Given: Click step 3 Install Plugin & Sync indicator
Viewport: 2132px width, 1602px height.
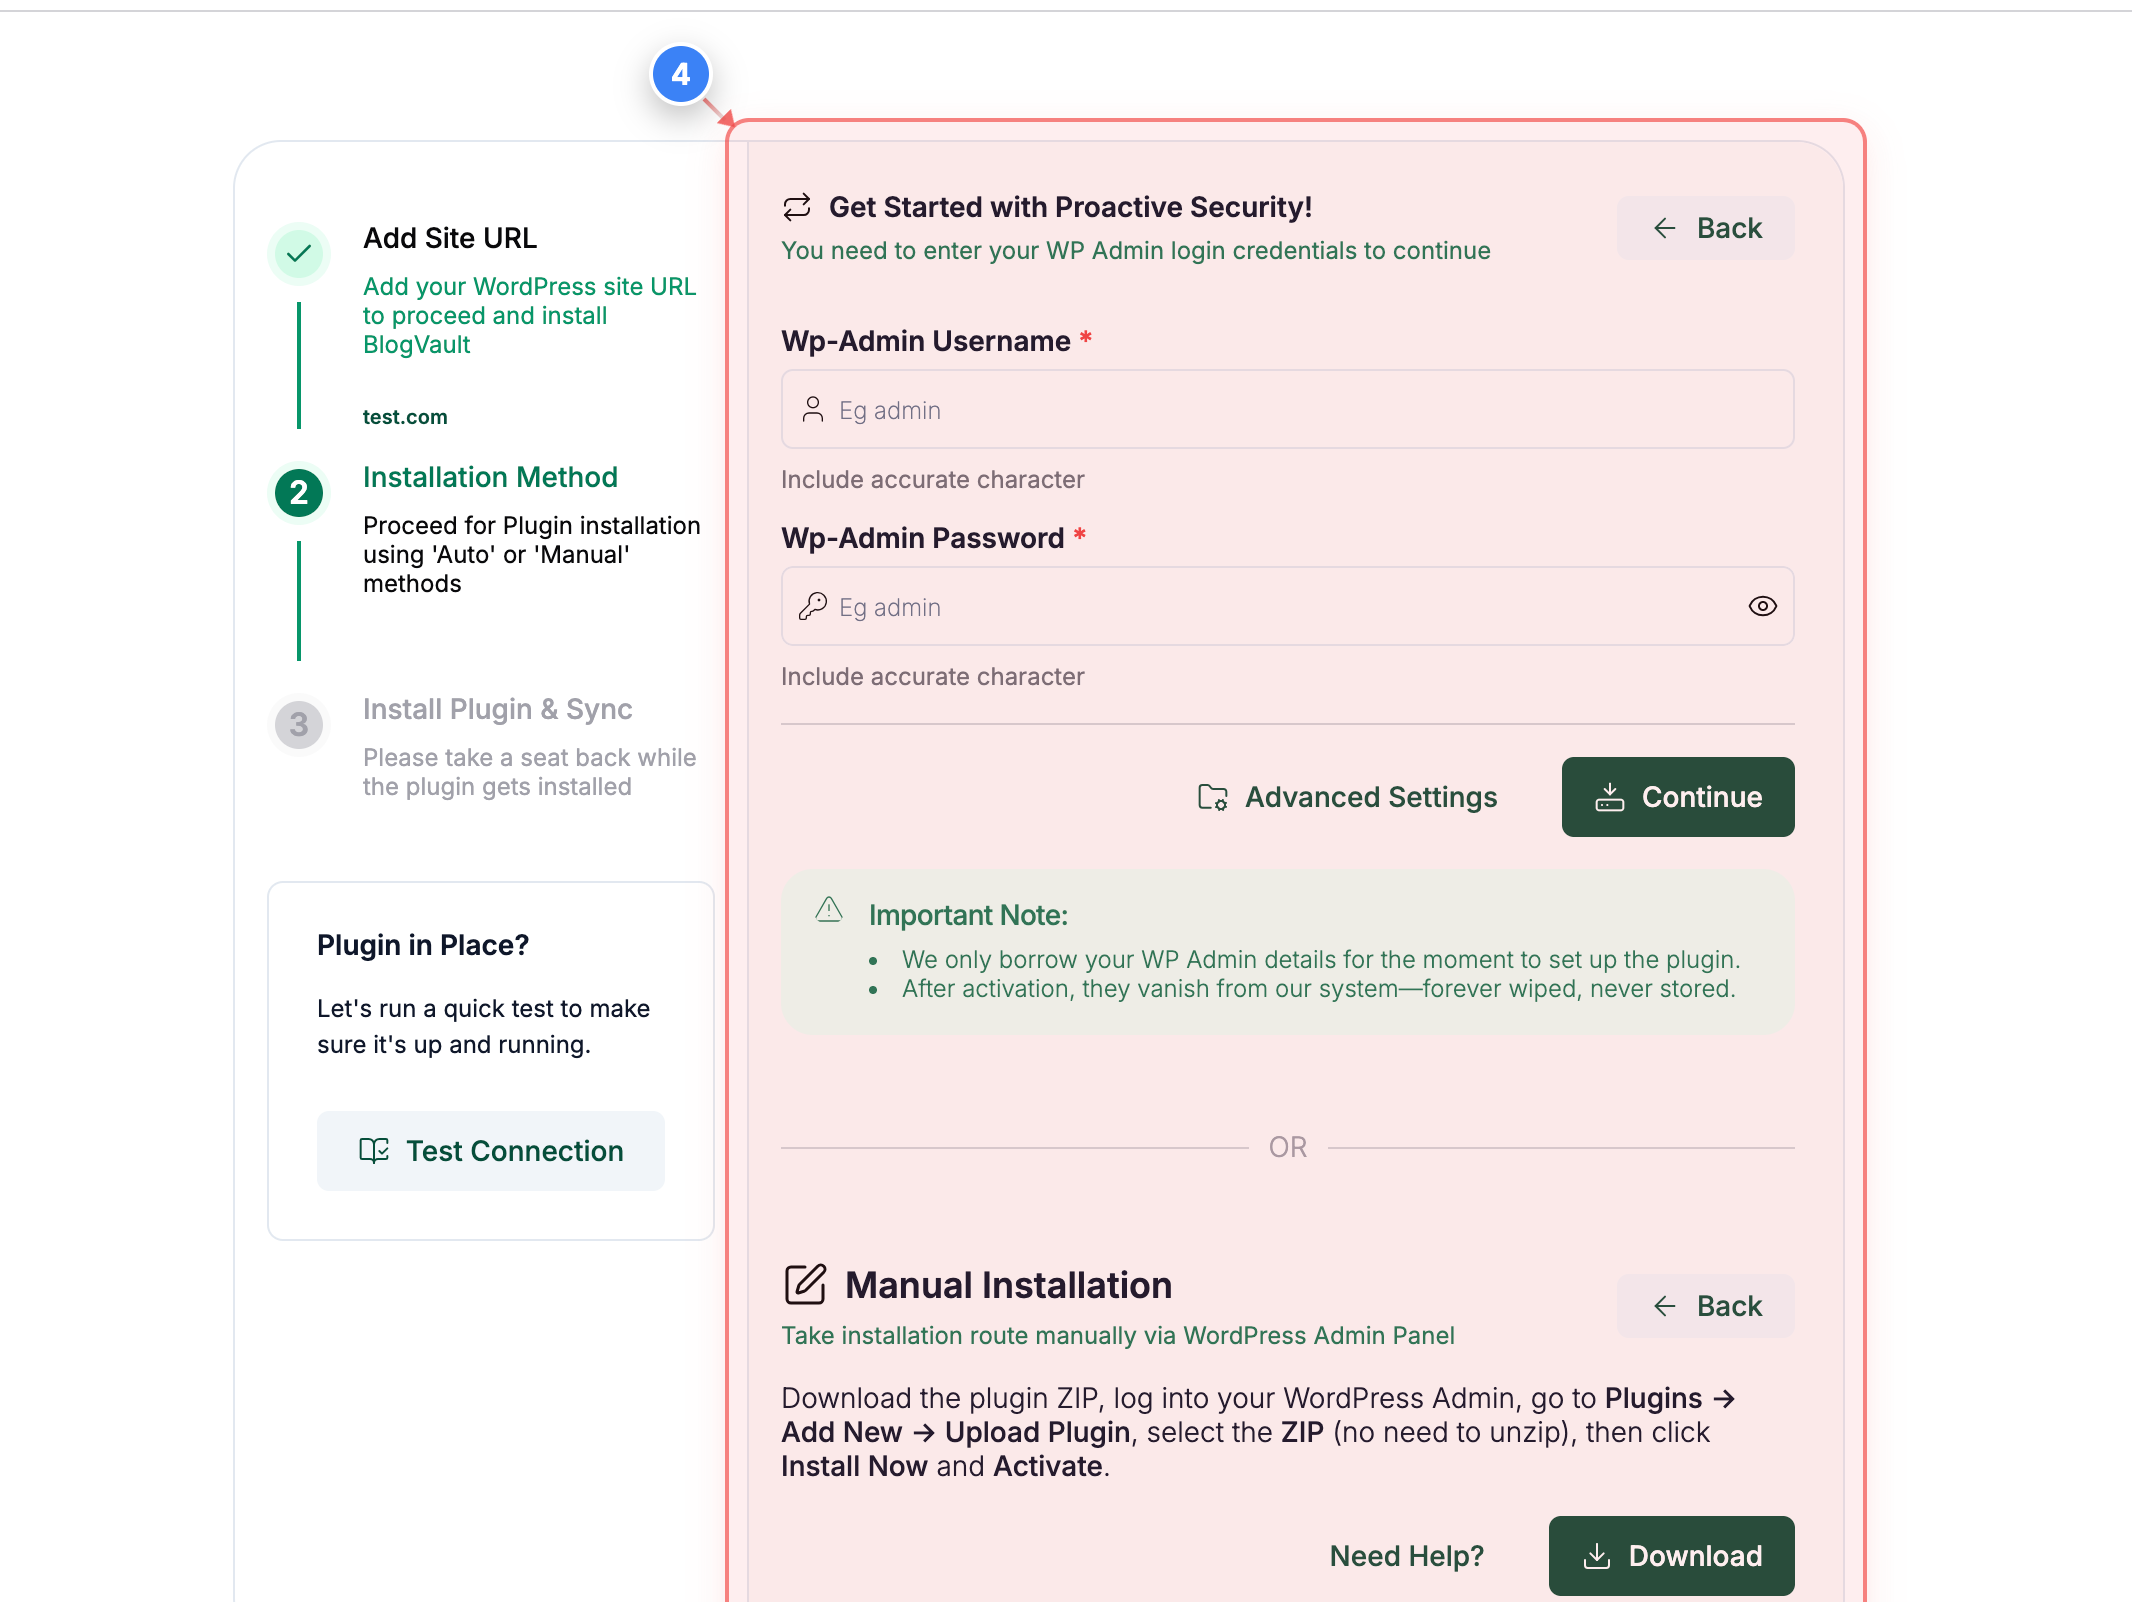Looking at the screenshot, I should [x=298, y=724].
